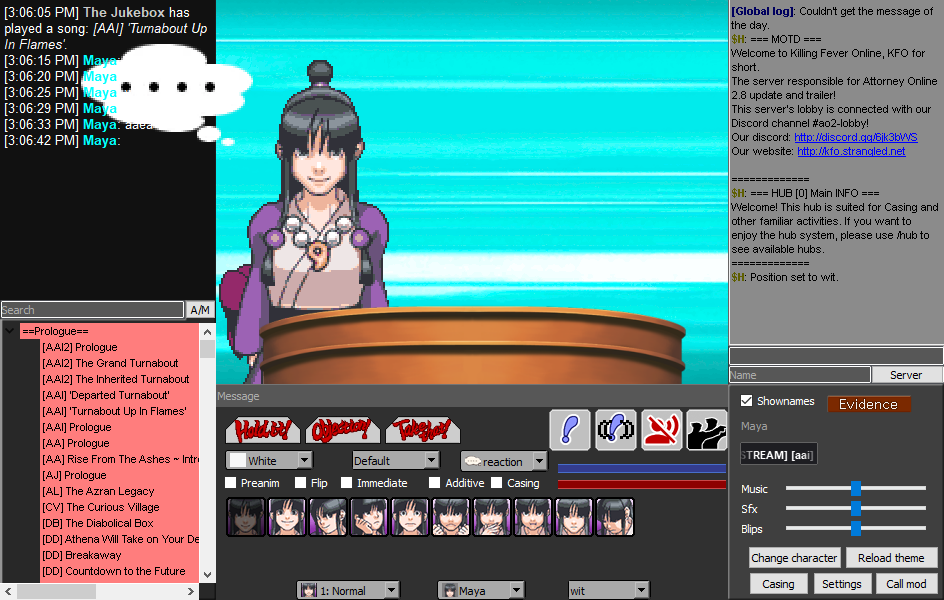Open the reaction chat bubble dropdown
This screenshot has width=944, height=600.
pyautogui.click(x=504, y=461)
